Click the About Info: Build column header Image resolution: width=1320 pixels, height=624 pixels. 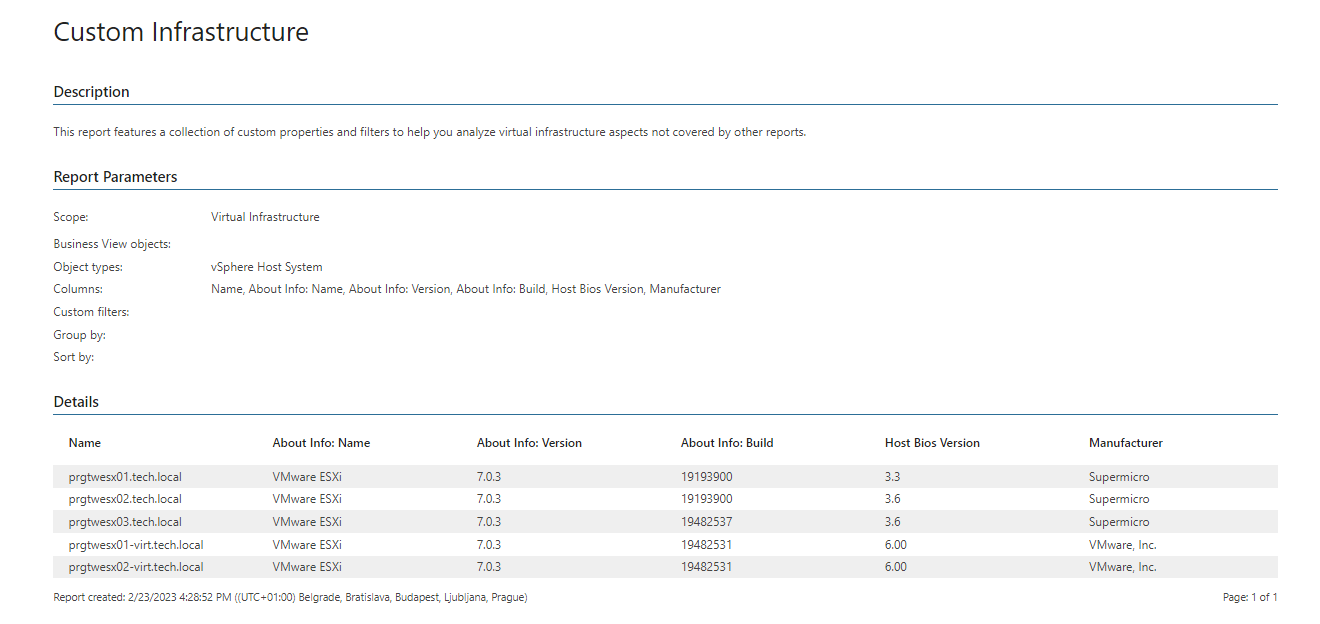tap(727, 443)
